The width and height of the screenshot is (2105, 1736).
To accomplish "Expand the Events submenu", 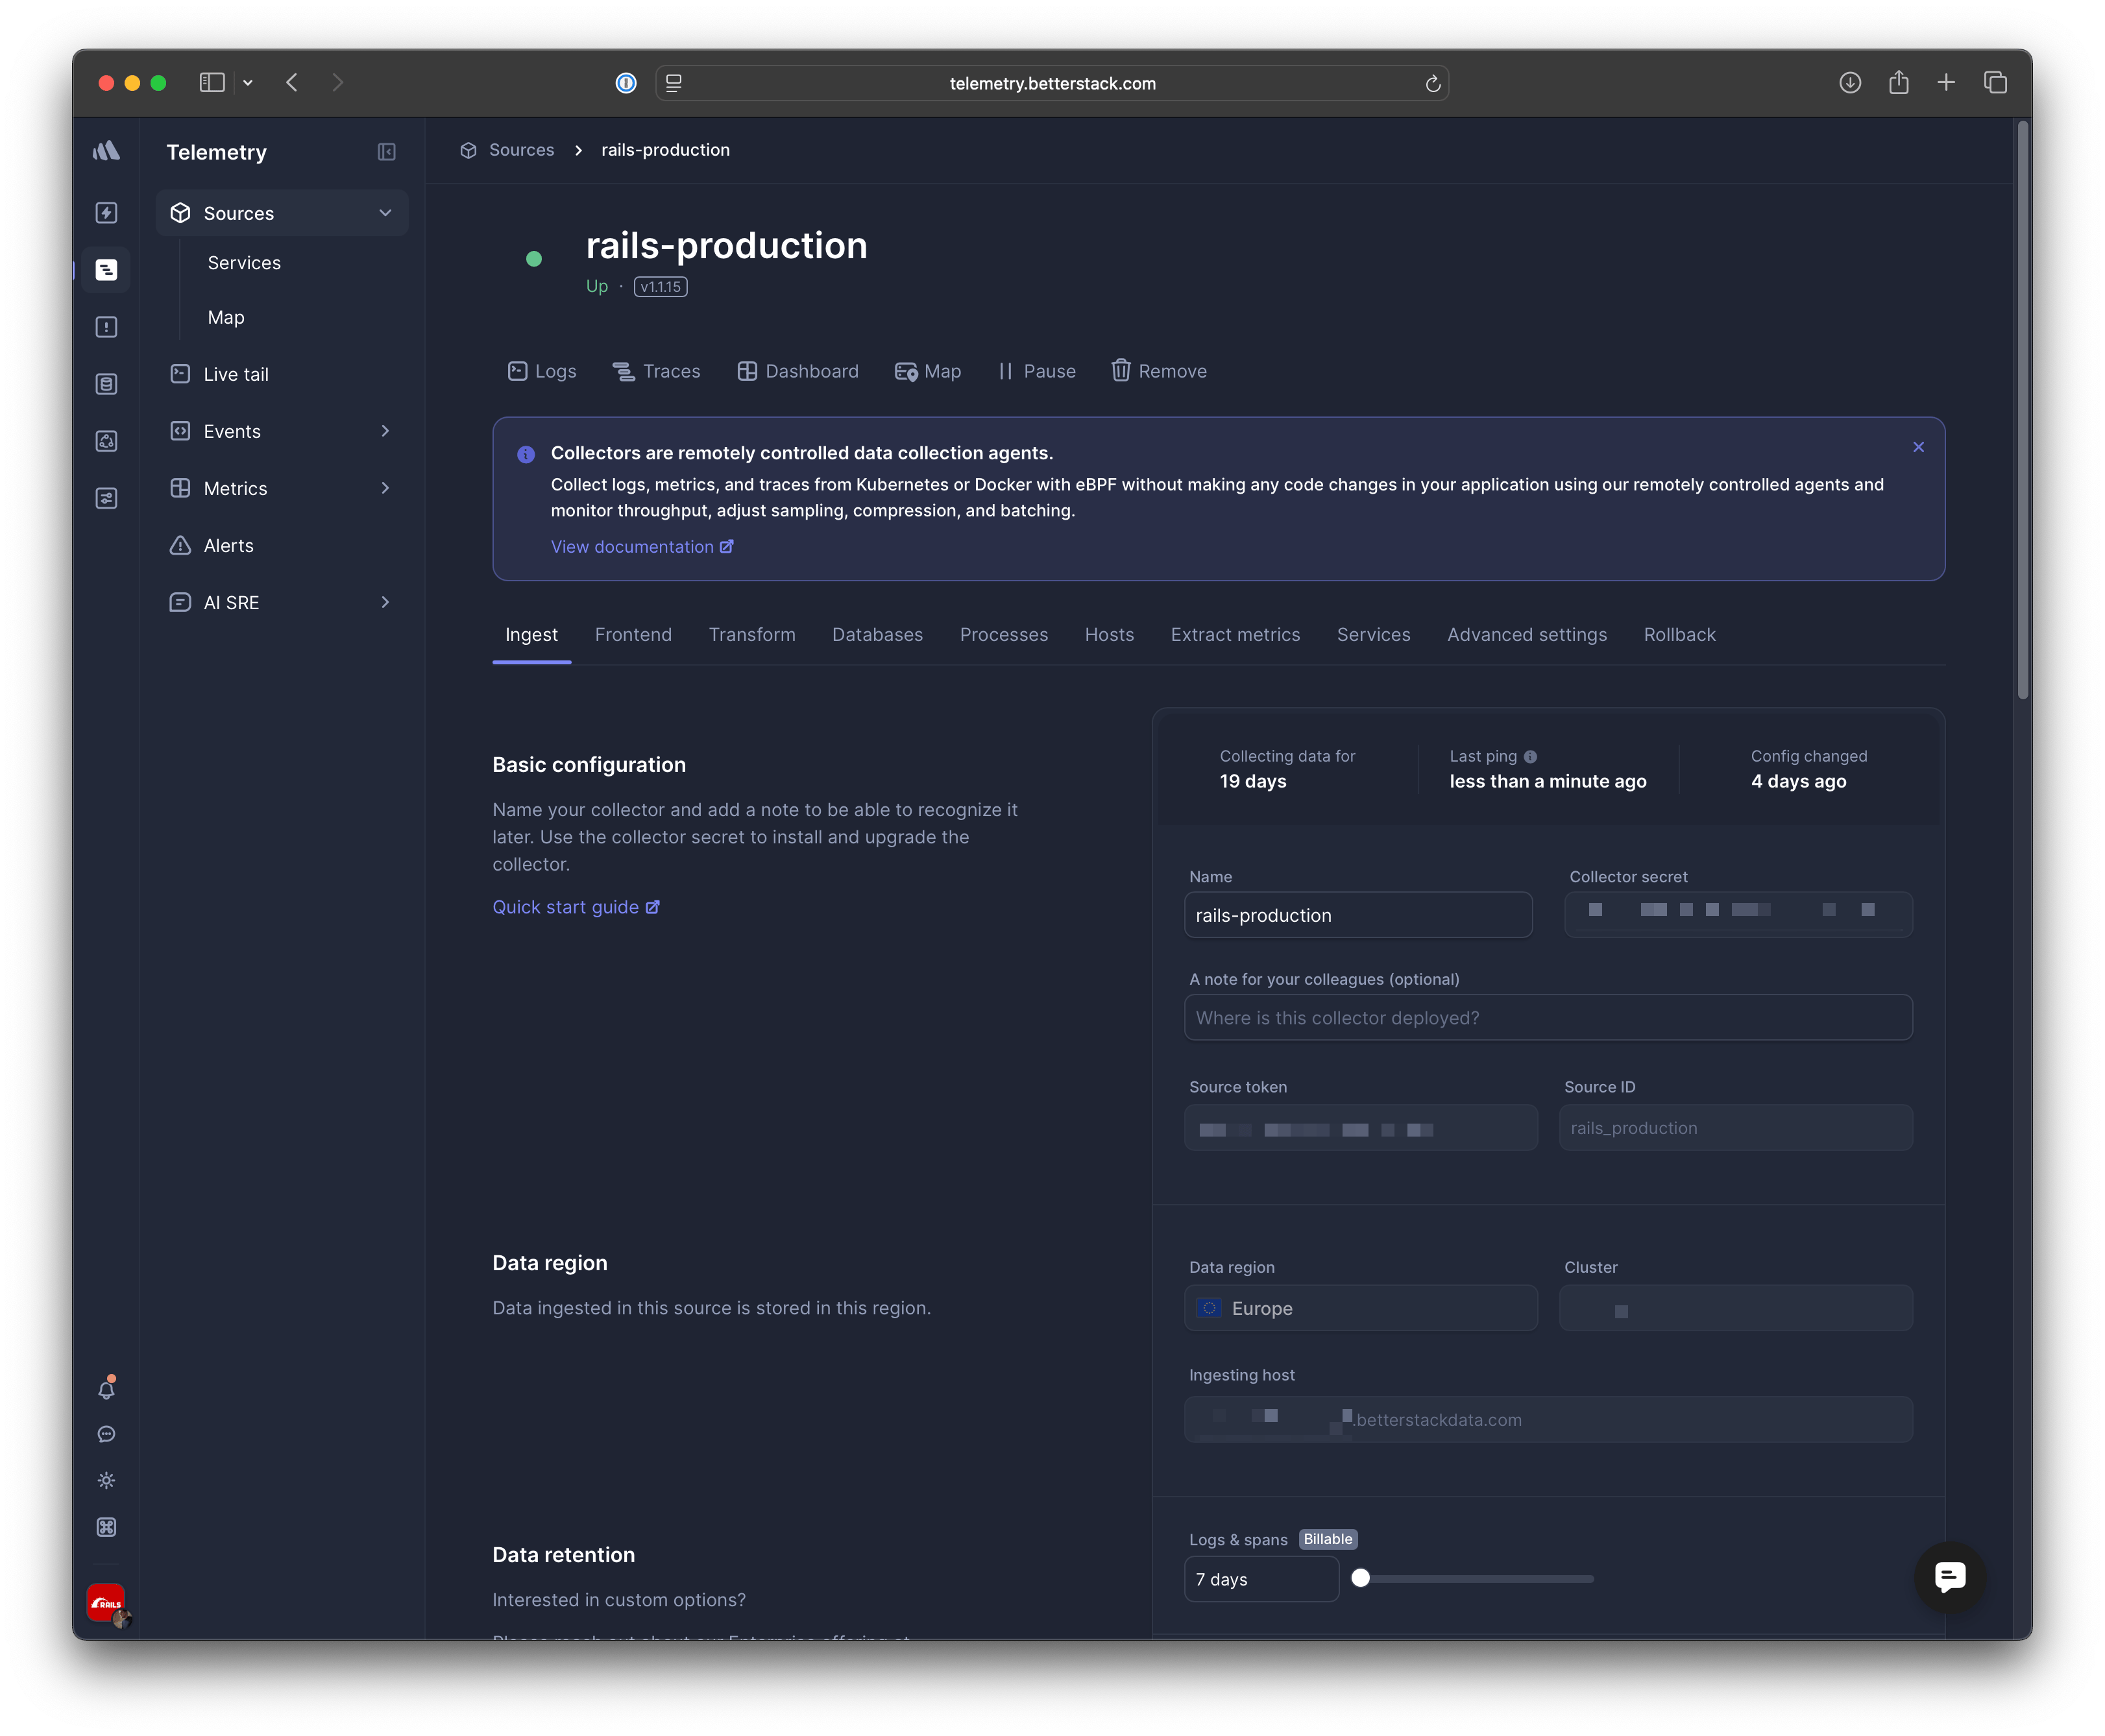I will [385, 431].
